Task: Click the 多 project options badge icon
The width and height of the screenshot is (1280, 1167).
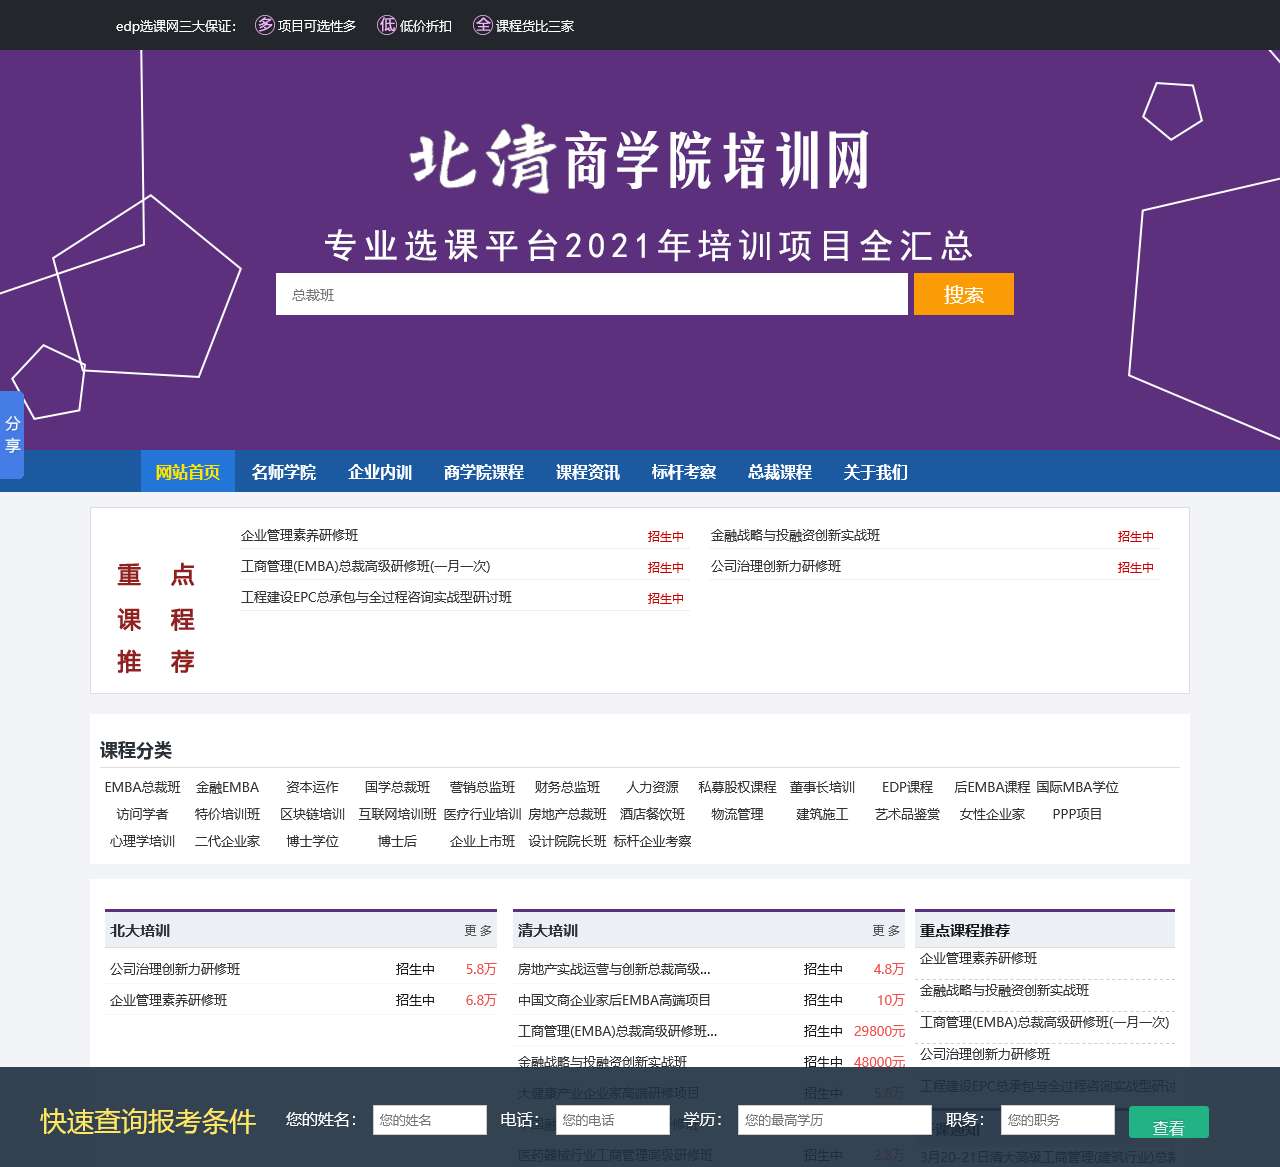Action: [x=264, y=26]
